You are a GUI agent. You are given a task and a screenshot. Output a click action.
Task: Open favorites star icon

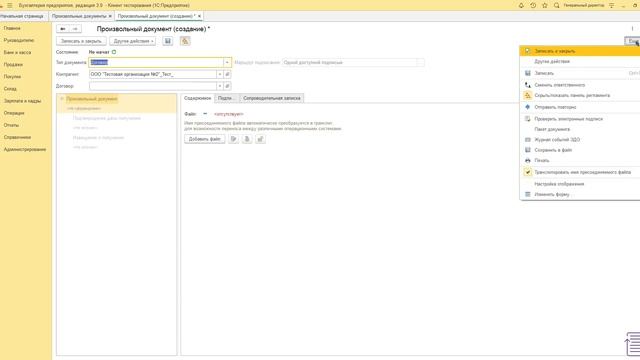click(x=544, y=5)
